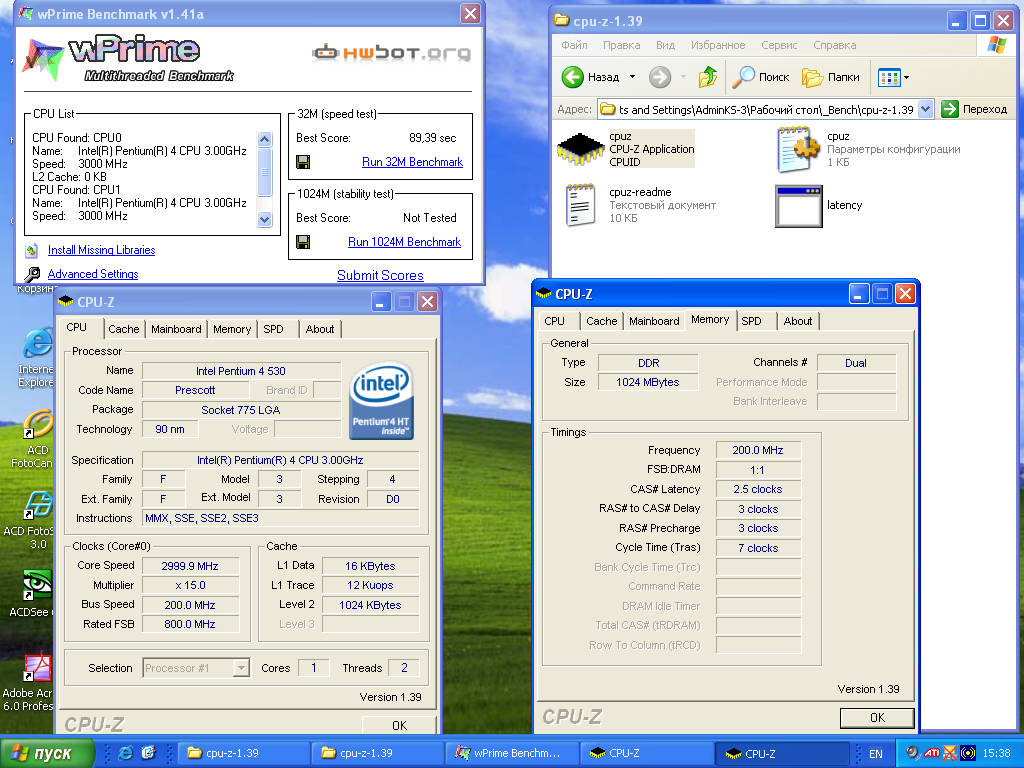
Task: Click the EN language indicator
Action: [876, 754]
